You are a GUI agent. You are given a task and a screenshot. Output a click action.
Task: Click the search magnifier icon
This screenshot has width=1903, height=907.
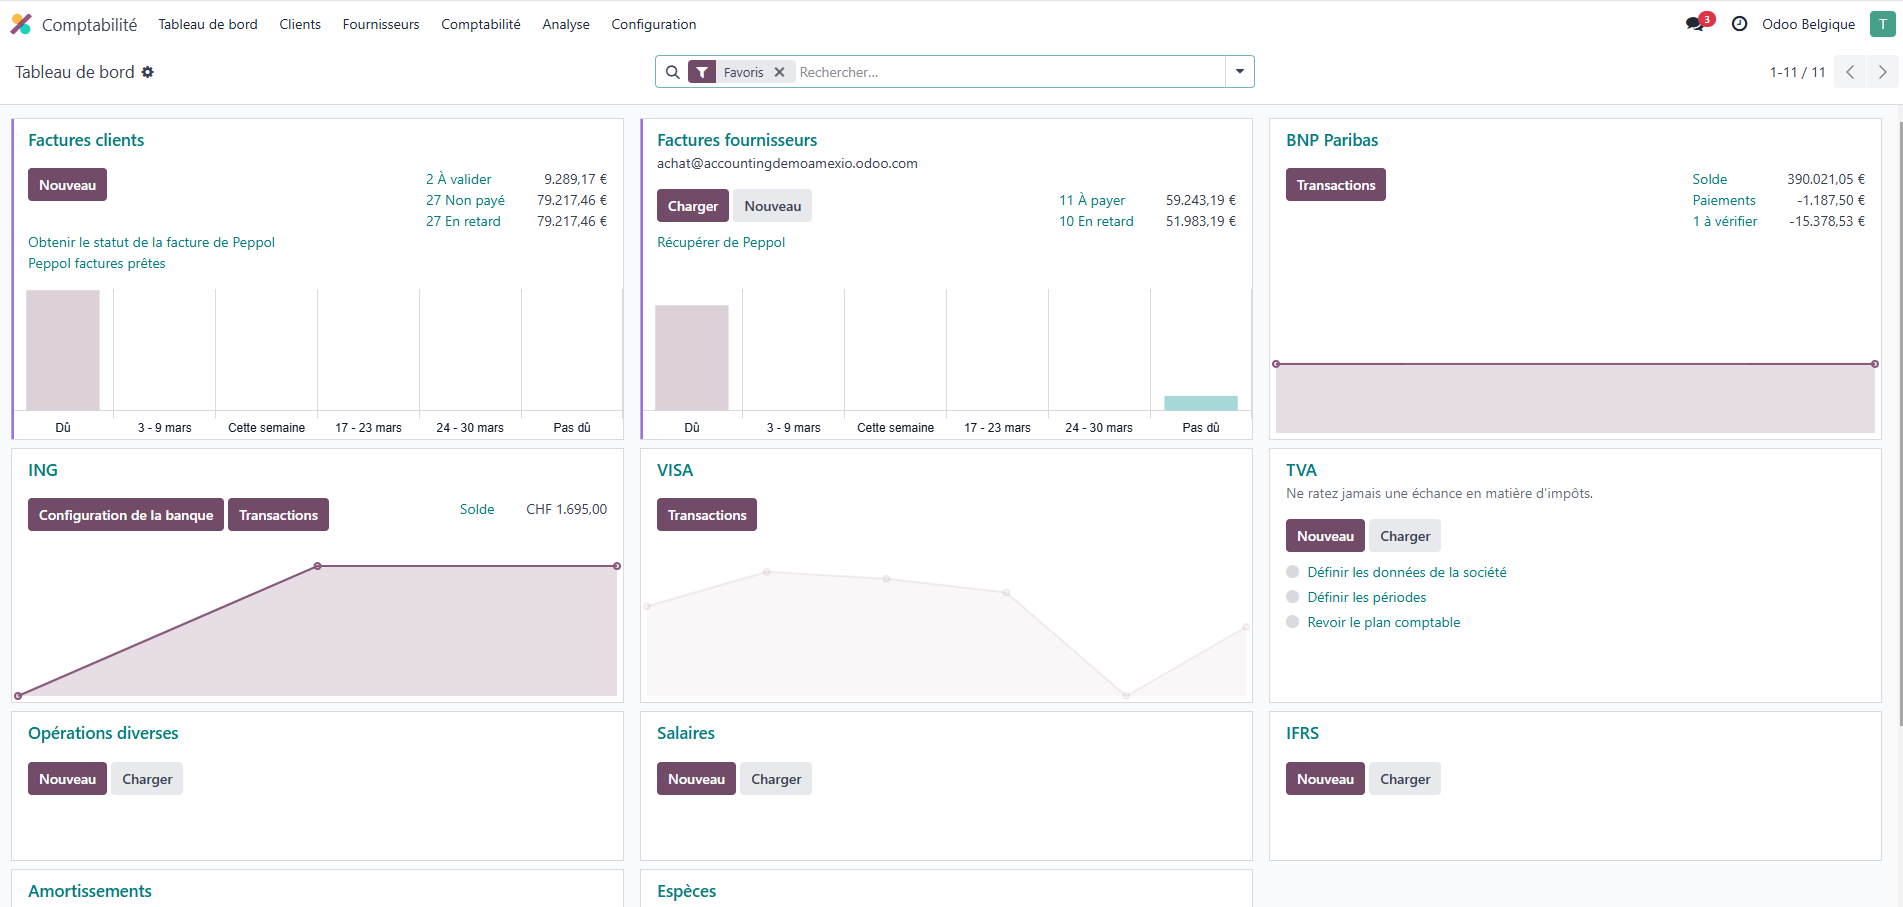(673, 72)
